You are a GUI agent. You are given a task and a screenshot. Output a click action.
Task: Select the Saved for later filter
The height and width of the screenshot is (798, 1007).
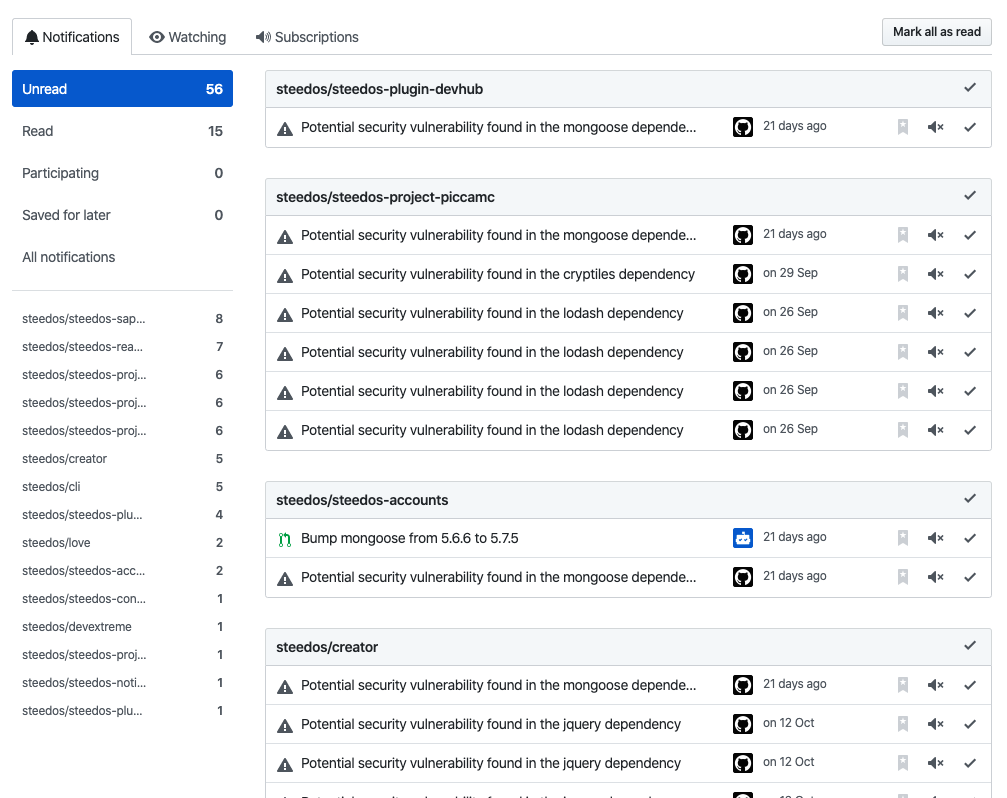tap(65, 215)
